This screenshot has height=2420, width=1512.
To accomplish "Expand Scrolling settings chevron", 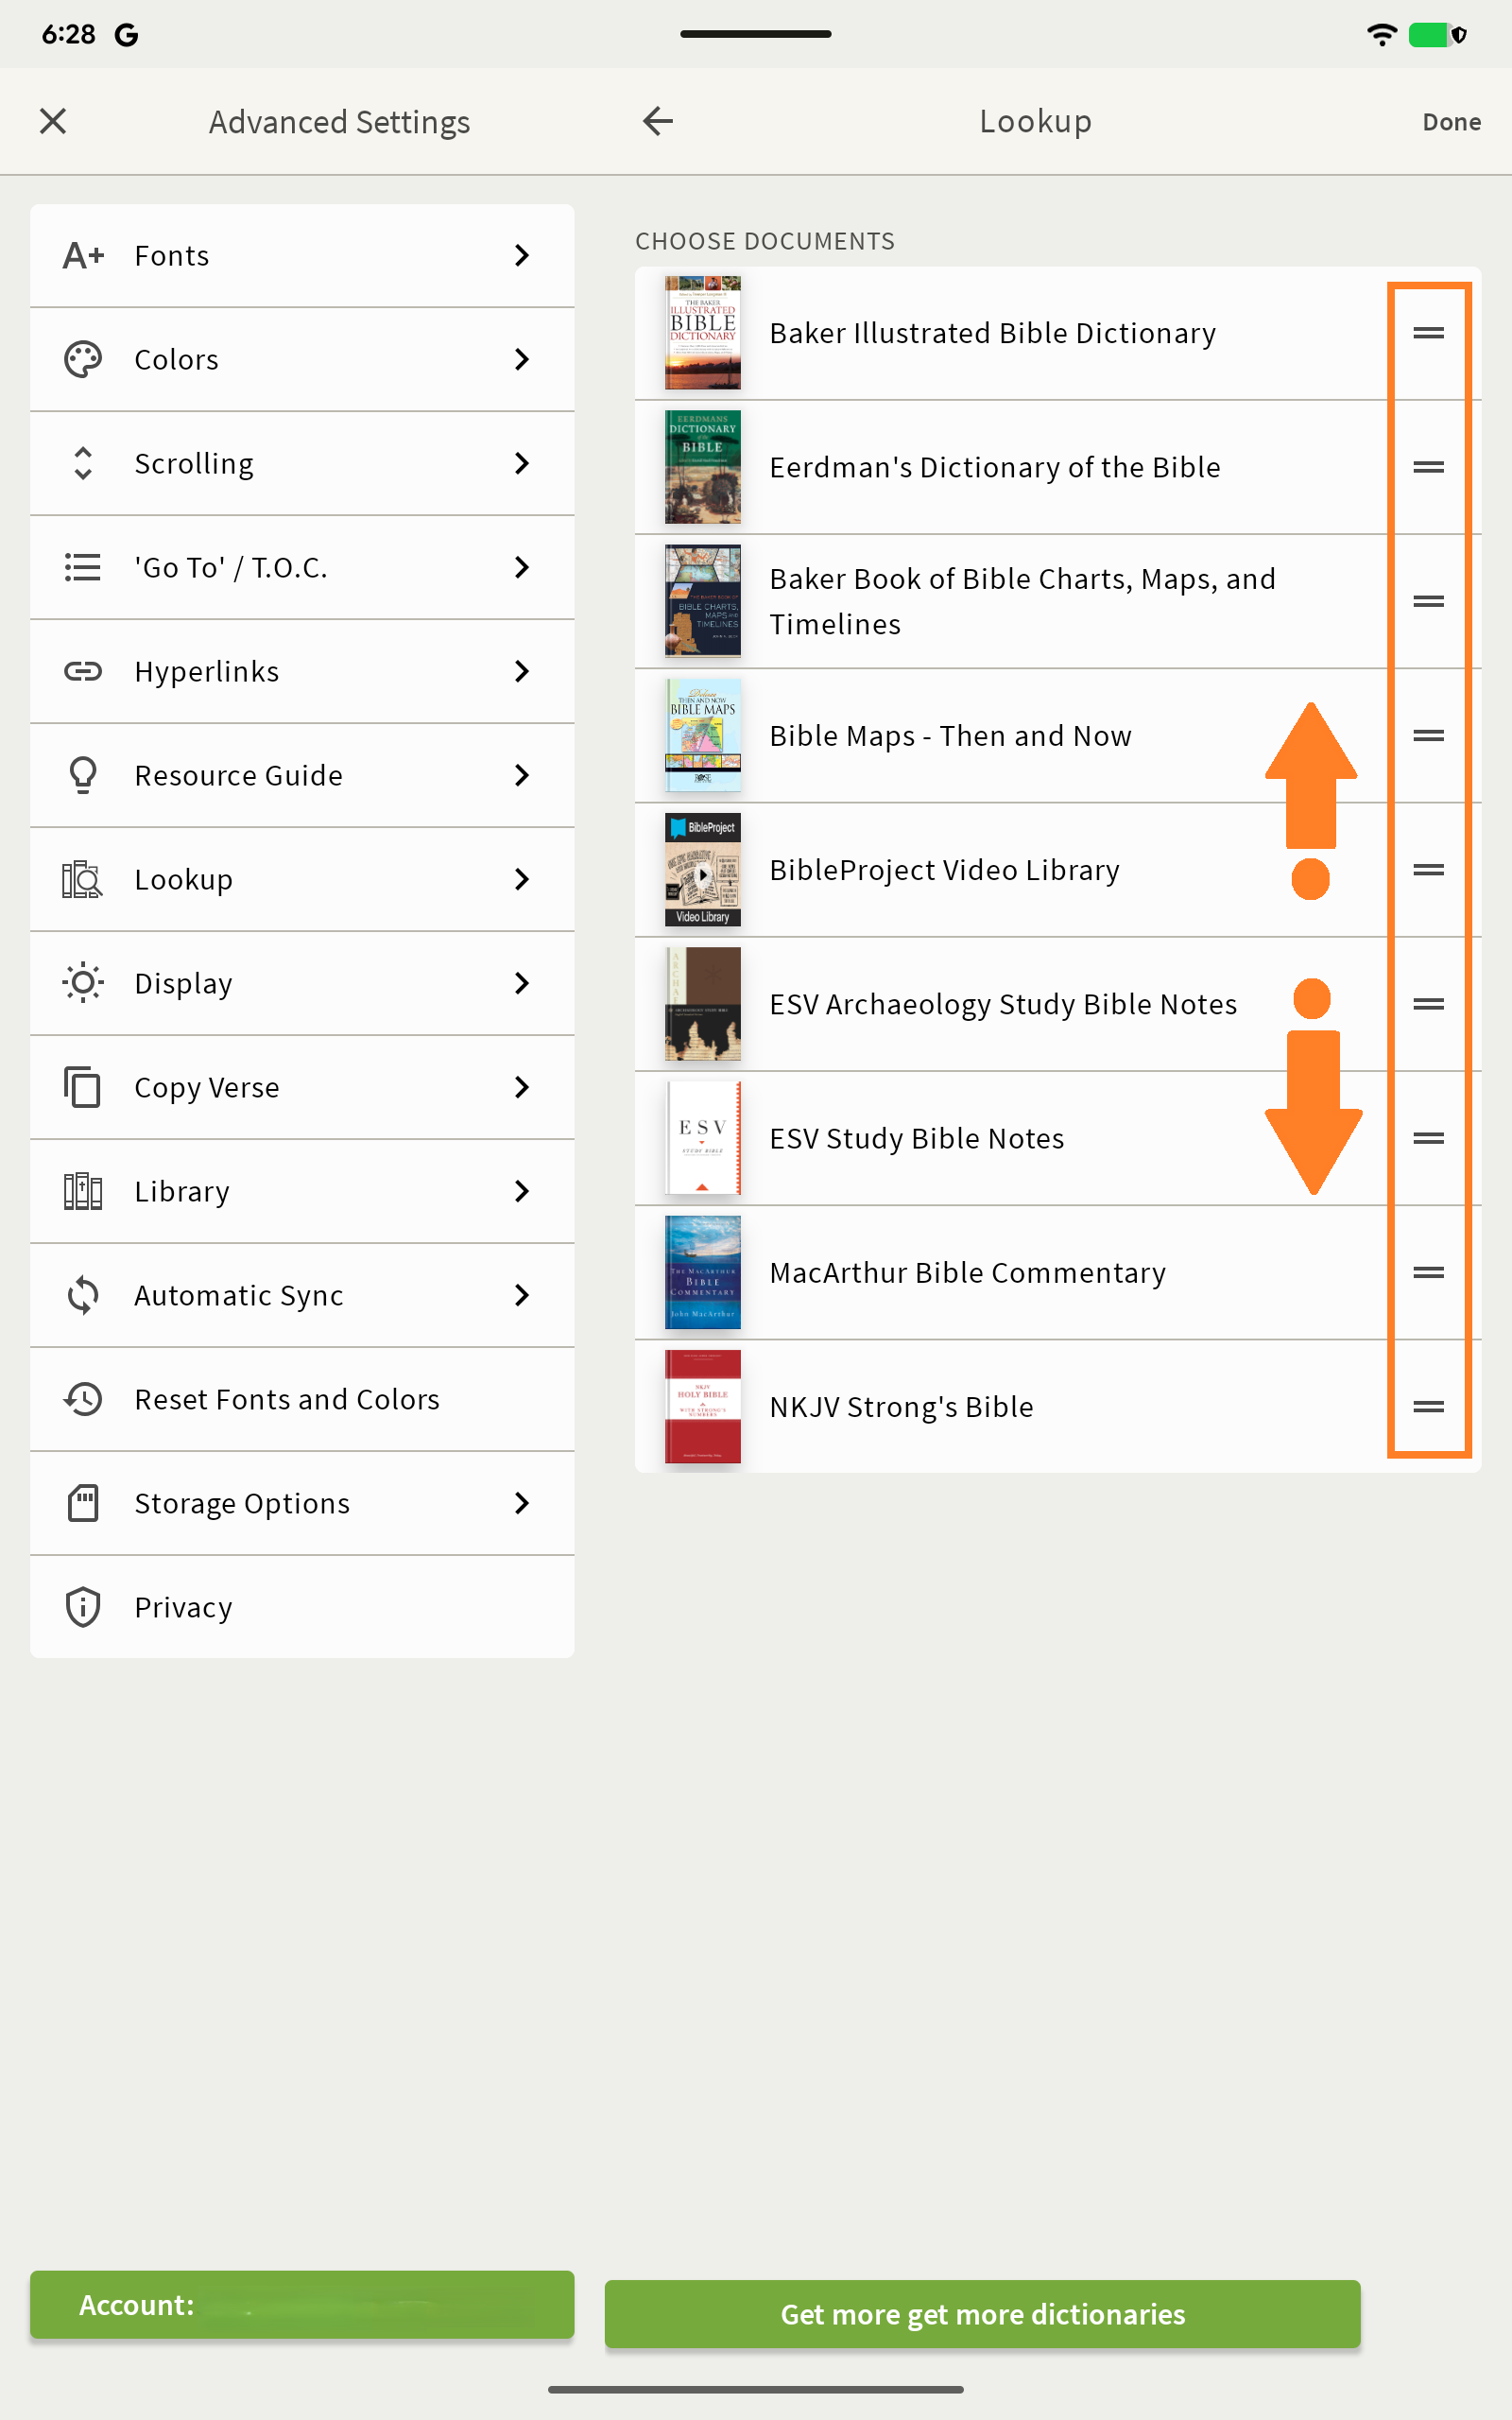I will (x=522, y=464).
